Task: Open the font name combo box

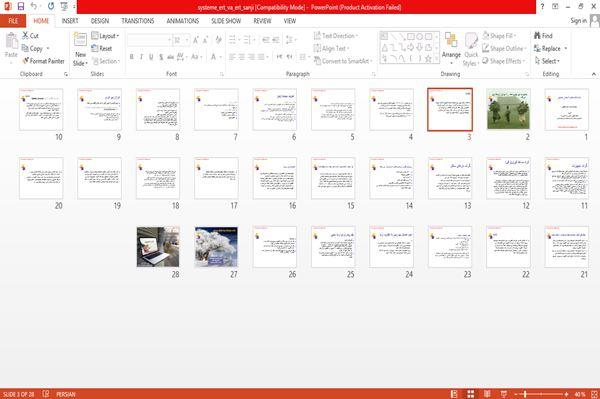Action: click(x=149, y=40)
